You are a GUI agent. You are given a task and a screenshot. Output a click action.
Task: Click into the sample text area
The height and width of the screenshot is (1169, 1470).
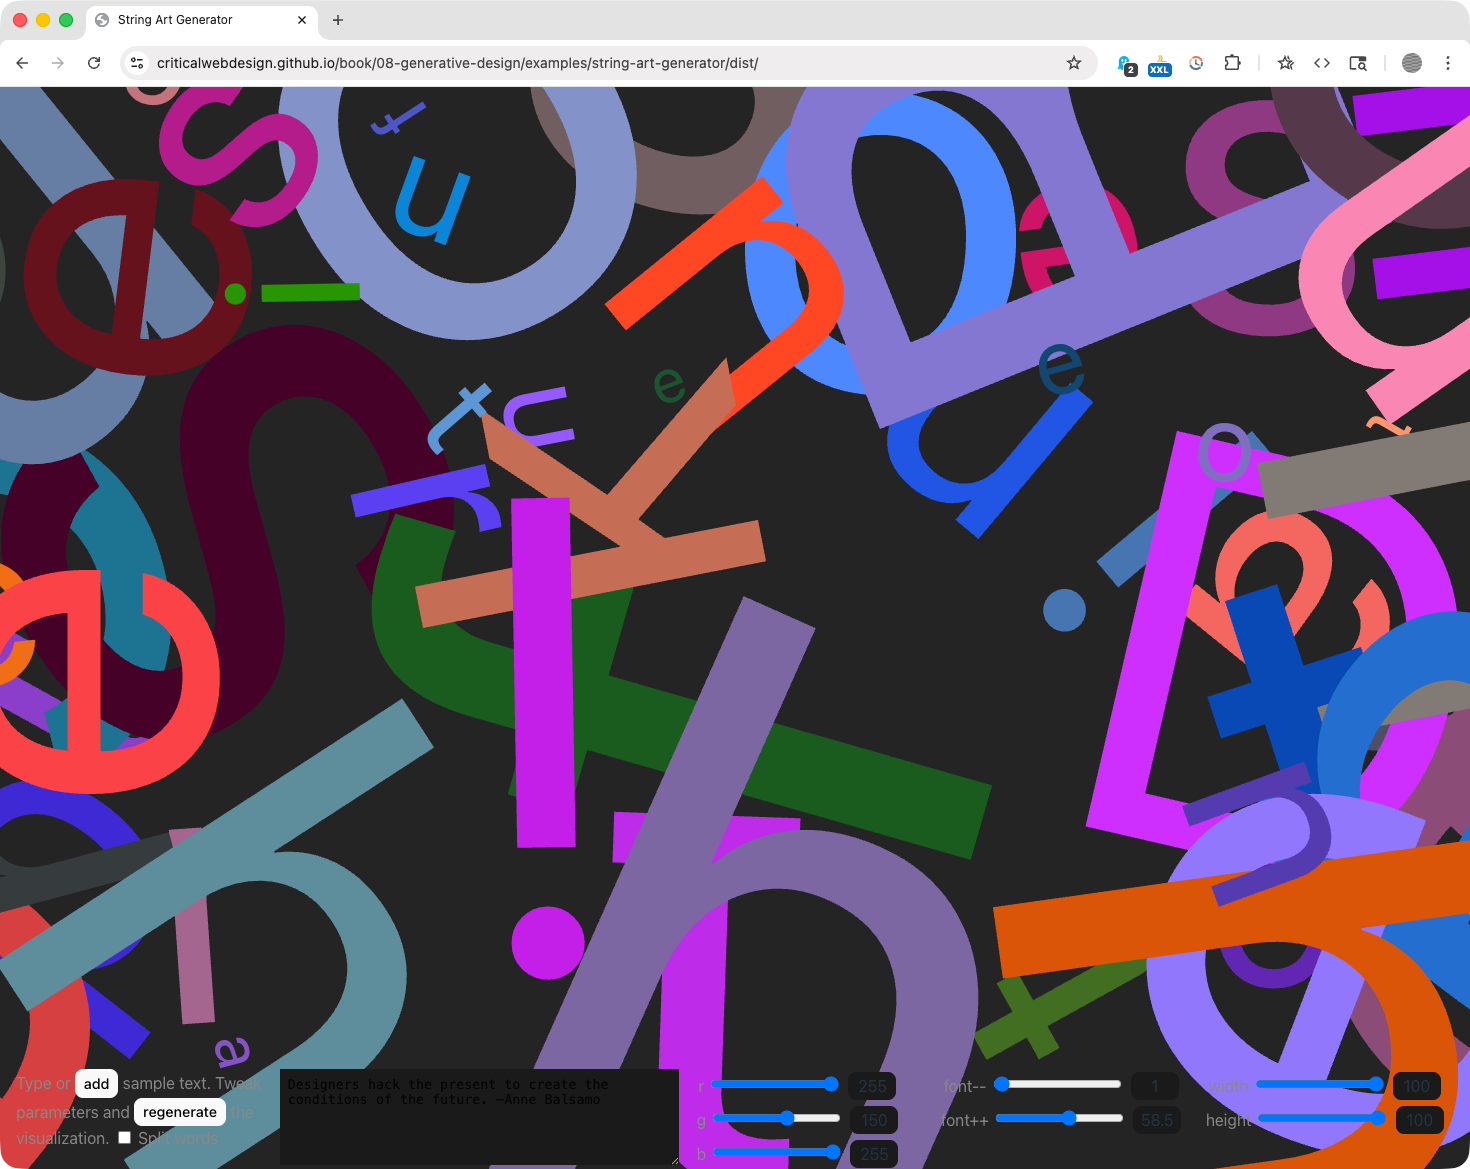coord(479,1116)
